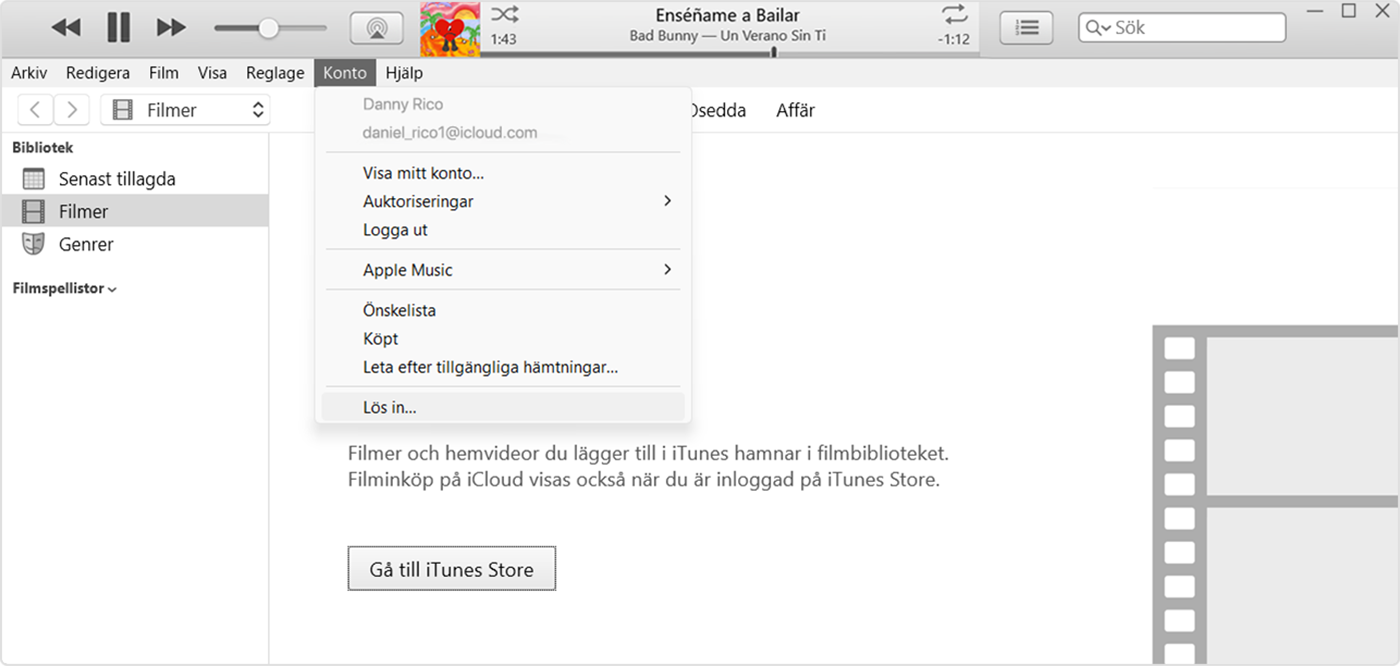Viewport: 1400px width, 666px height.
Task: Open the Filmer media picker dropdown
Action: [x=185, y=109]
